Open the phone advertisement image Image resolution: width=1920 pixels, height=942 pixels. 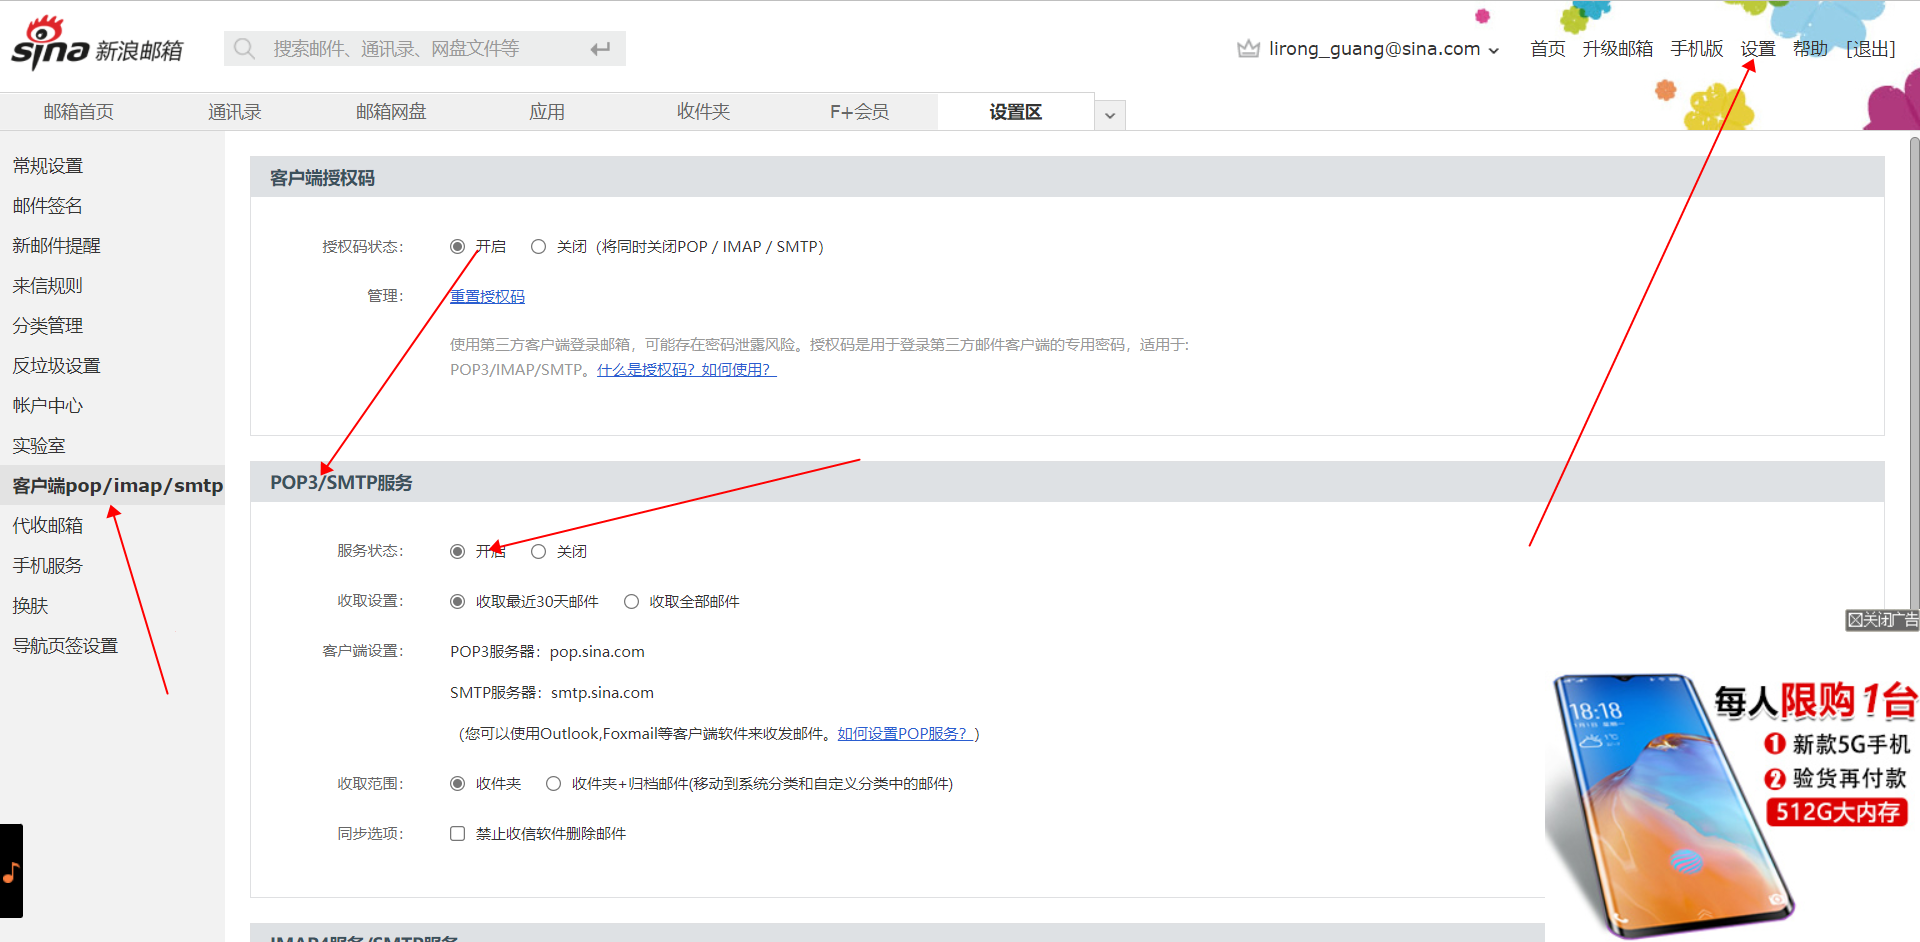tap(1732, 805)
